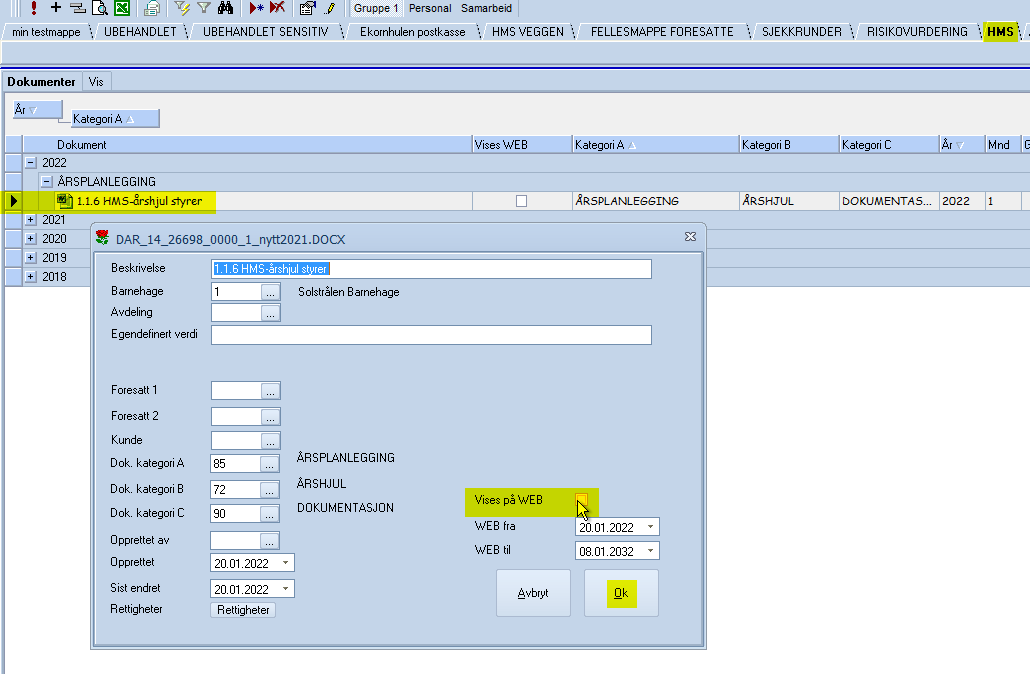Browse Foresatt 1 with the ellipsis button
The height and width of the screenshot is (674, 1030).
click(x=270, y=391)
